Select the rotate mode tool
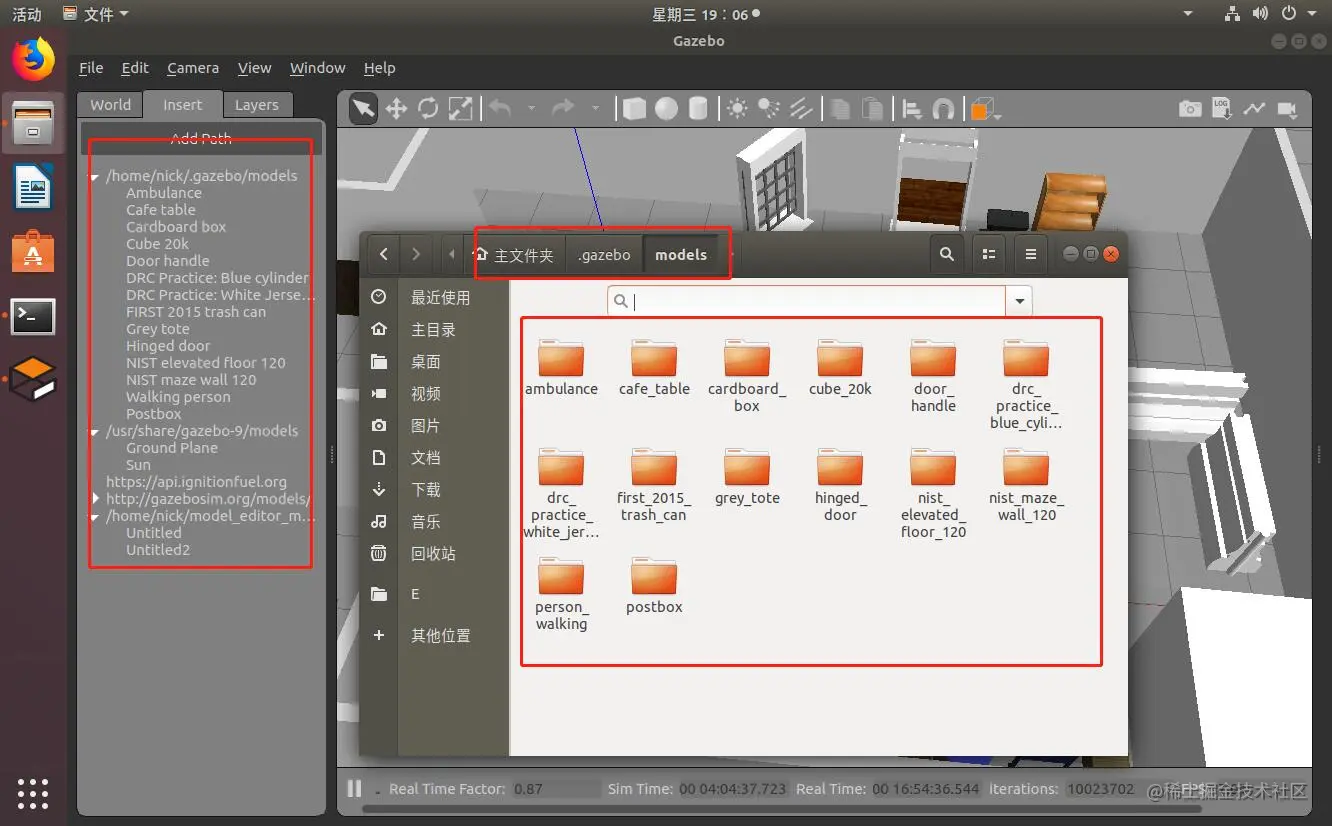Viewport: 1332px width, 826px height. click(x=428, y=109)
